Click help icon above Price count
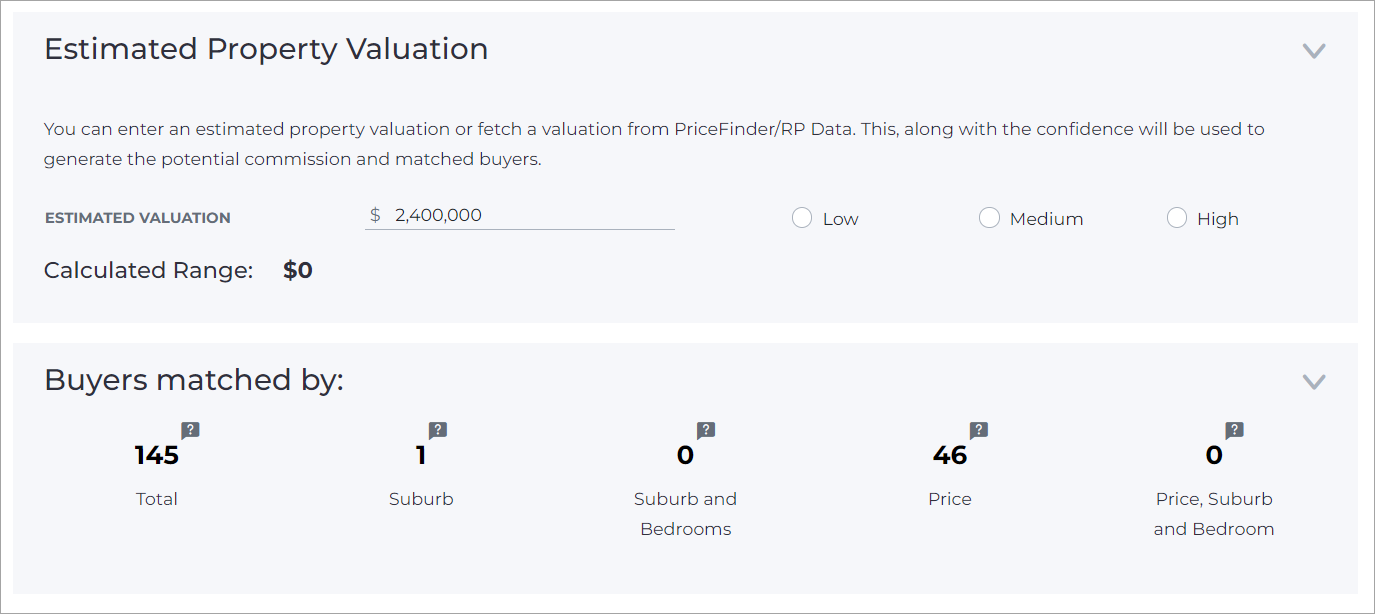Viewport: 1375px width, 614px height. pos(978,431)
